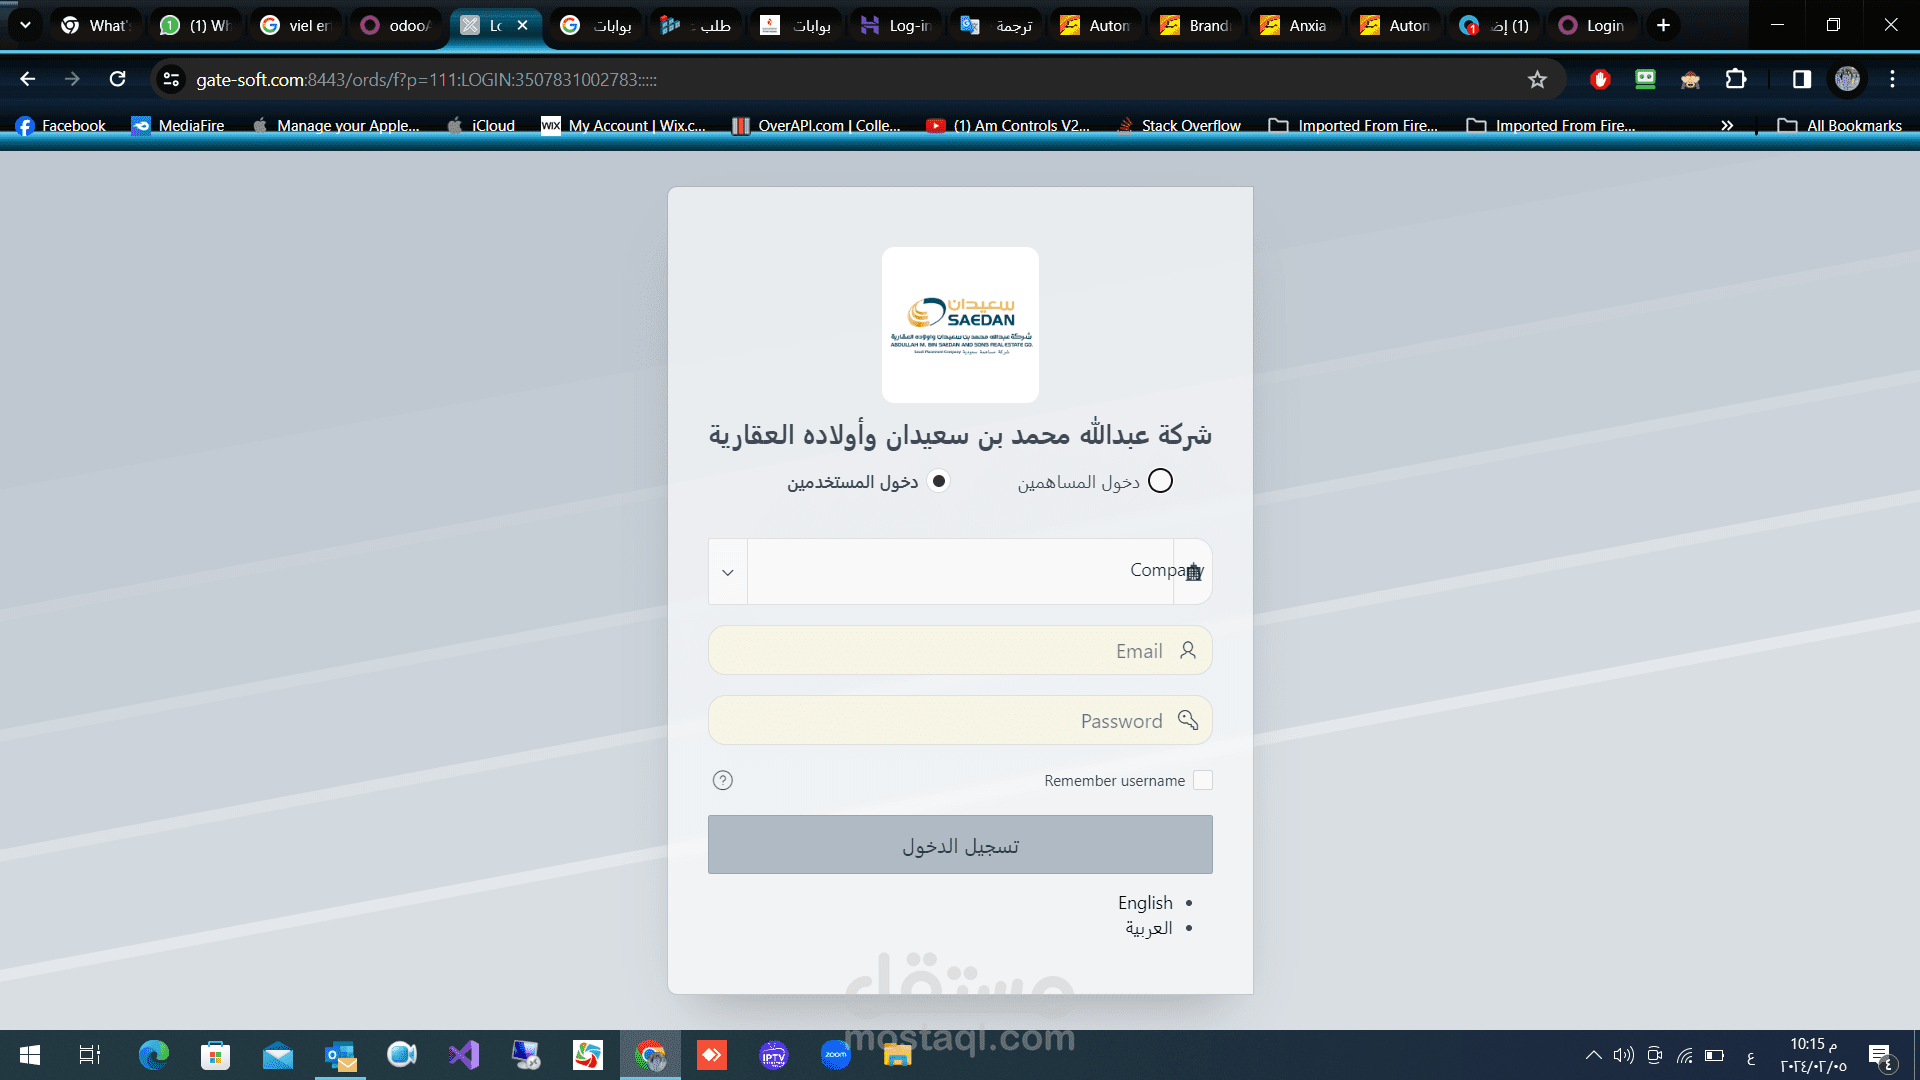Reload the page with the refresh icon

click(117, 79)
